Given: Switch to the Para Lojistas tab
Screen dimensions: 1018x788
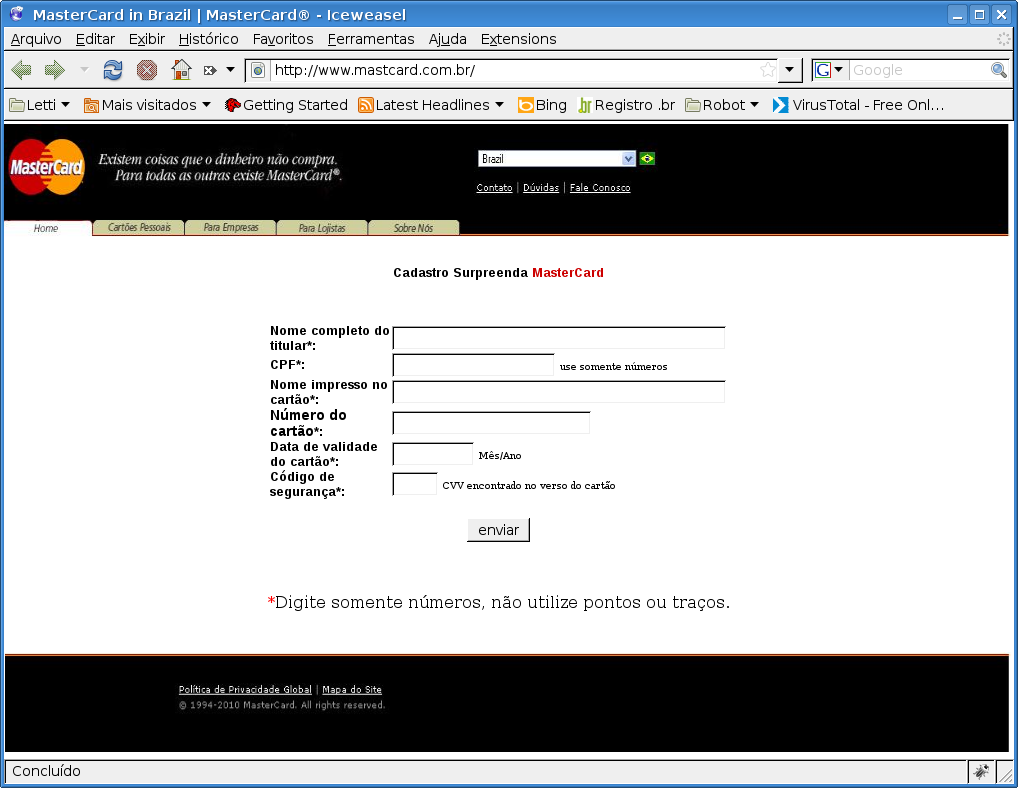Looking at the screenshot, I should [322, 228].
